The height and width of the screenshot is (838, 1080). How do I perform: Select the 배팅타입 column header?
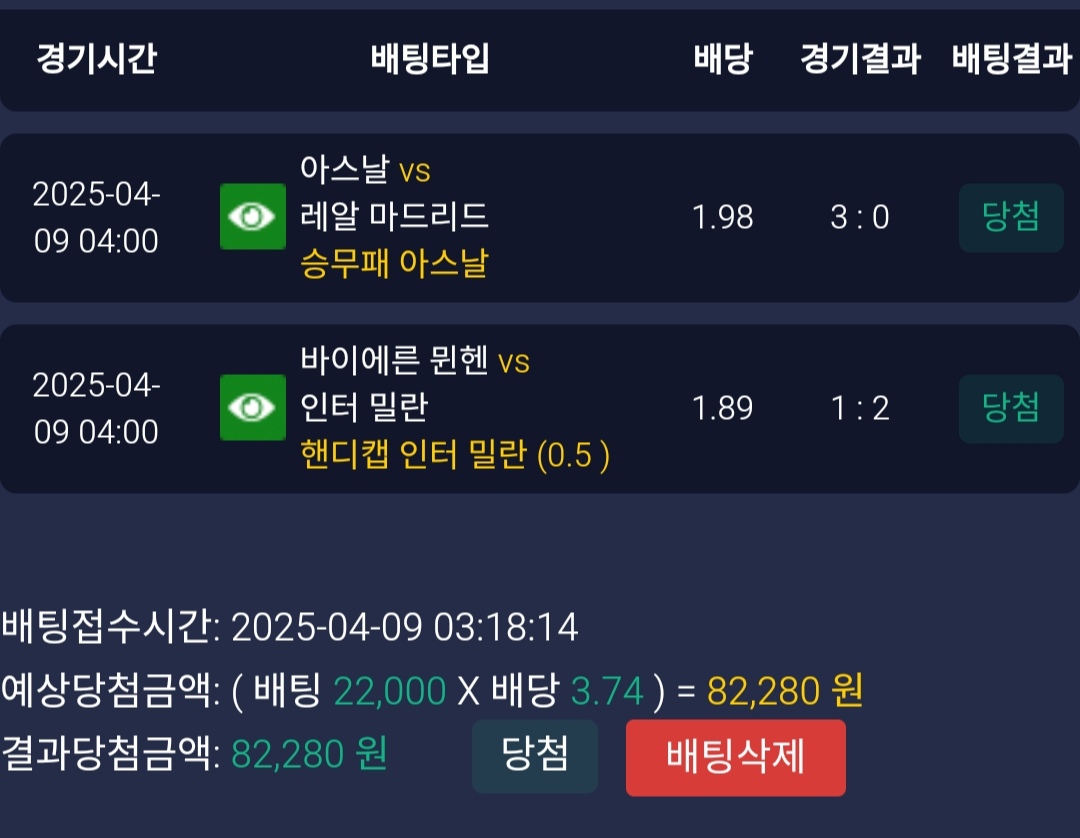[x=430, y=59]
